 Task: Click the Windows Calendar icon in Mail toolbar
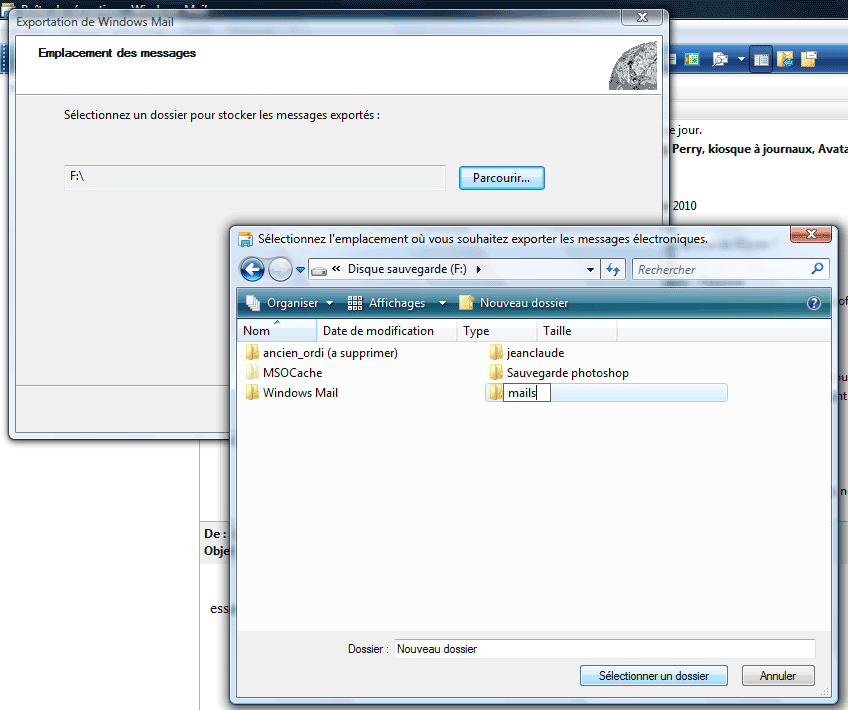click(x=692, y=60)
